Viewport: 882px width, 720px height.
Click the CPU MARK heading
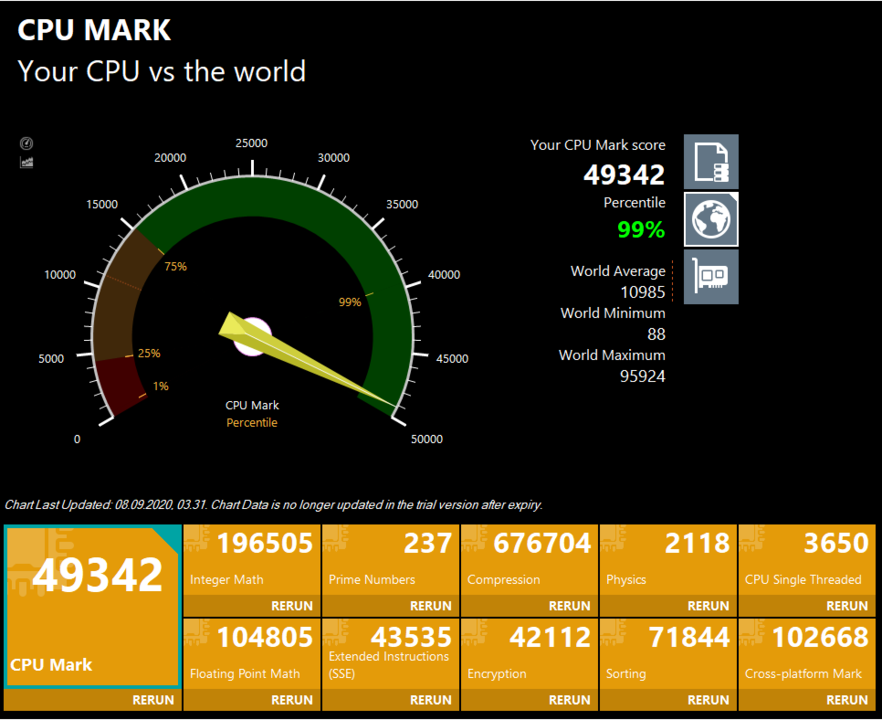click(94, 30)
